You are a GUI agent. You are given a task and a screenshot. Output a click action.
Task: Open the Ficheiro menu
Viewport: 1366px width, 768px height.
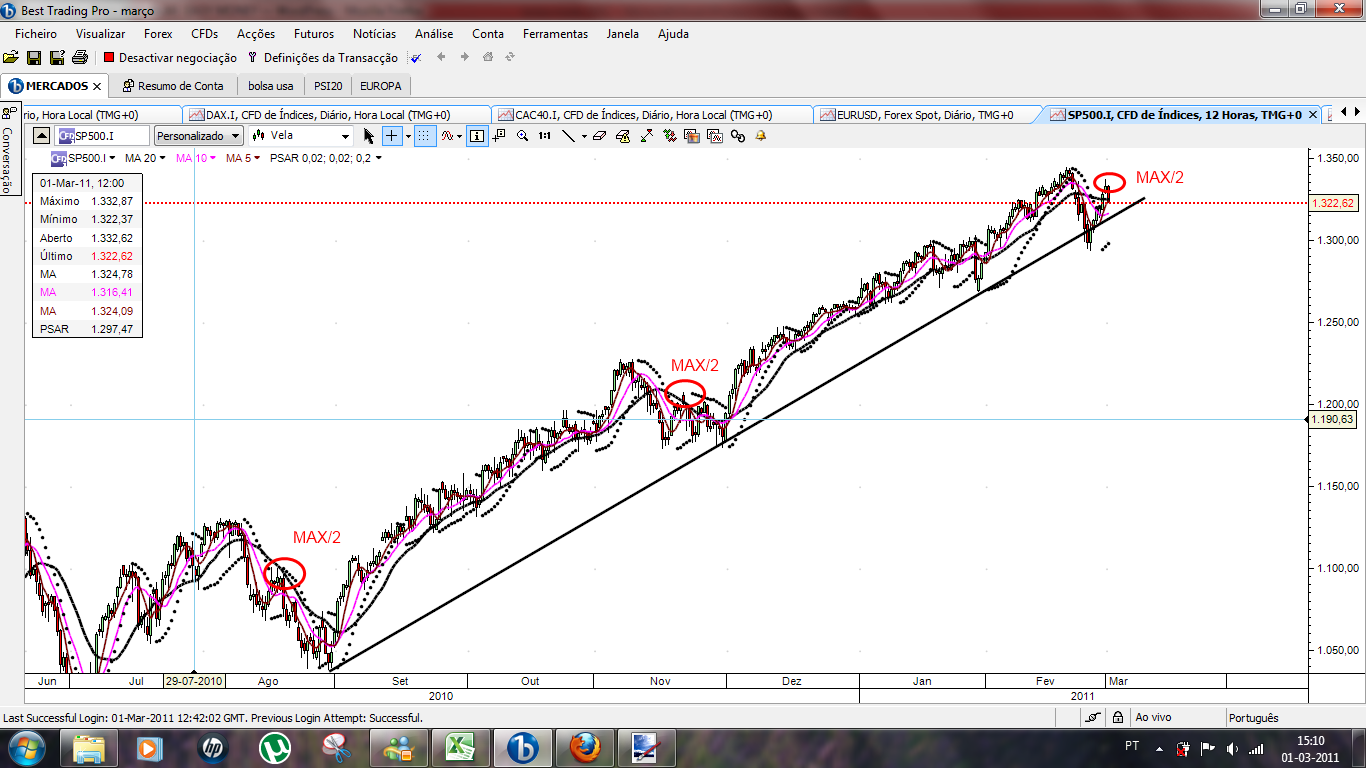pos(36,33)
